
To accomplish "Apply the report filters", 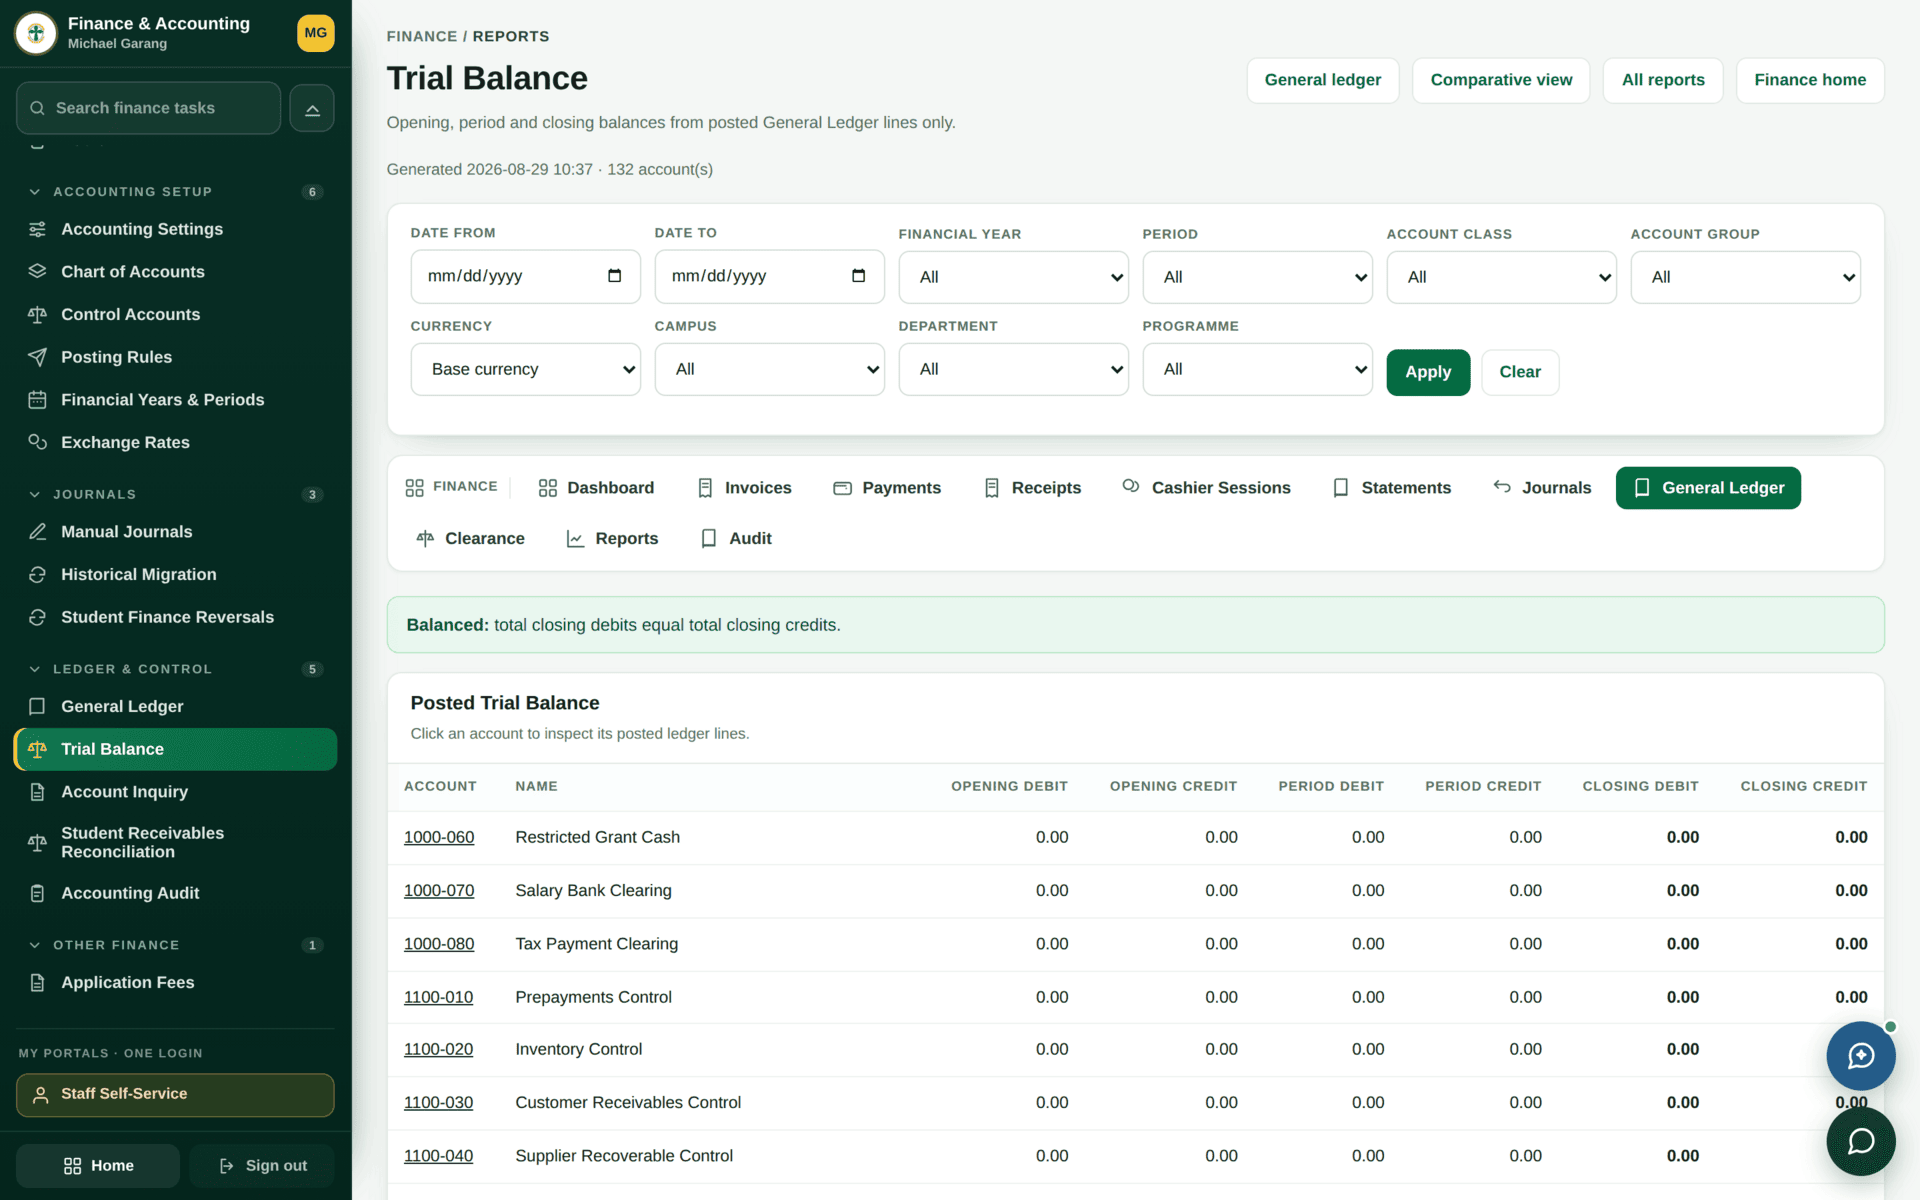I will pos(1428,372).
